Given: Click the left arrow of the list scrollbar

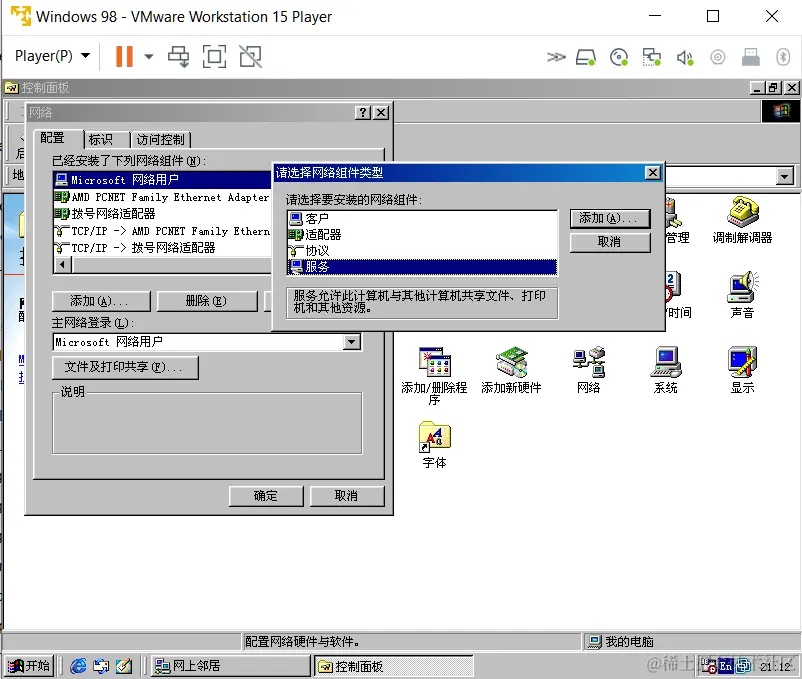Looking at the screenshot, I should [63, 265].
